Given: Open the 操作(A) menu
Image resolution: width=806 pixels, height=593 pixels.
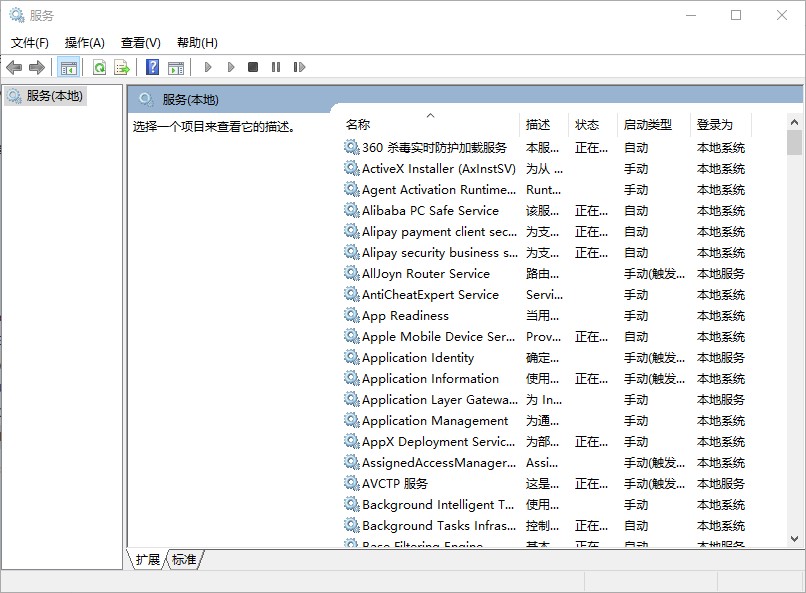Looking at the screenshot, I should point(85,43).
